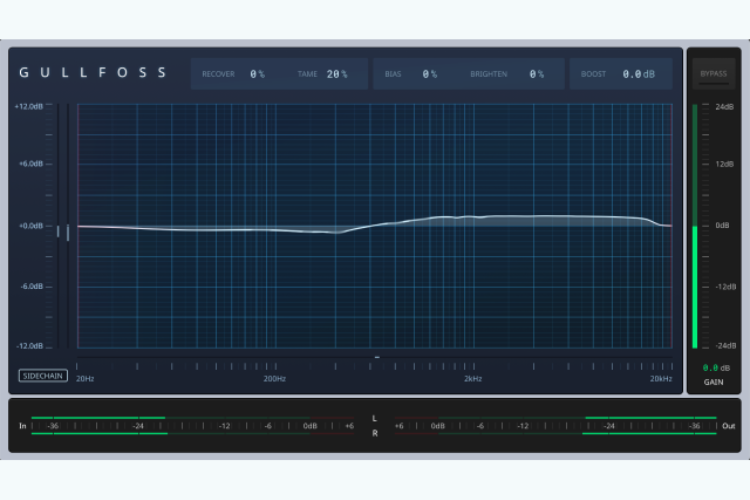Click the 200Hz frequency label
The image size is (750, 500).
pos(275,378)
